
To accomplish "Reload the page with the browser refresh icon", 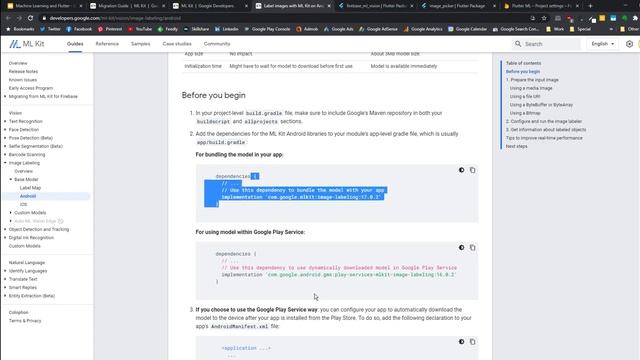I will point(30,18).
